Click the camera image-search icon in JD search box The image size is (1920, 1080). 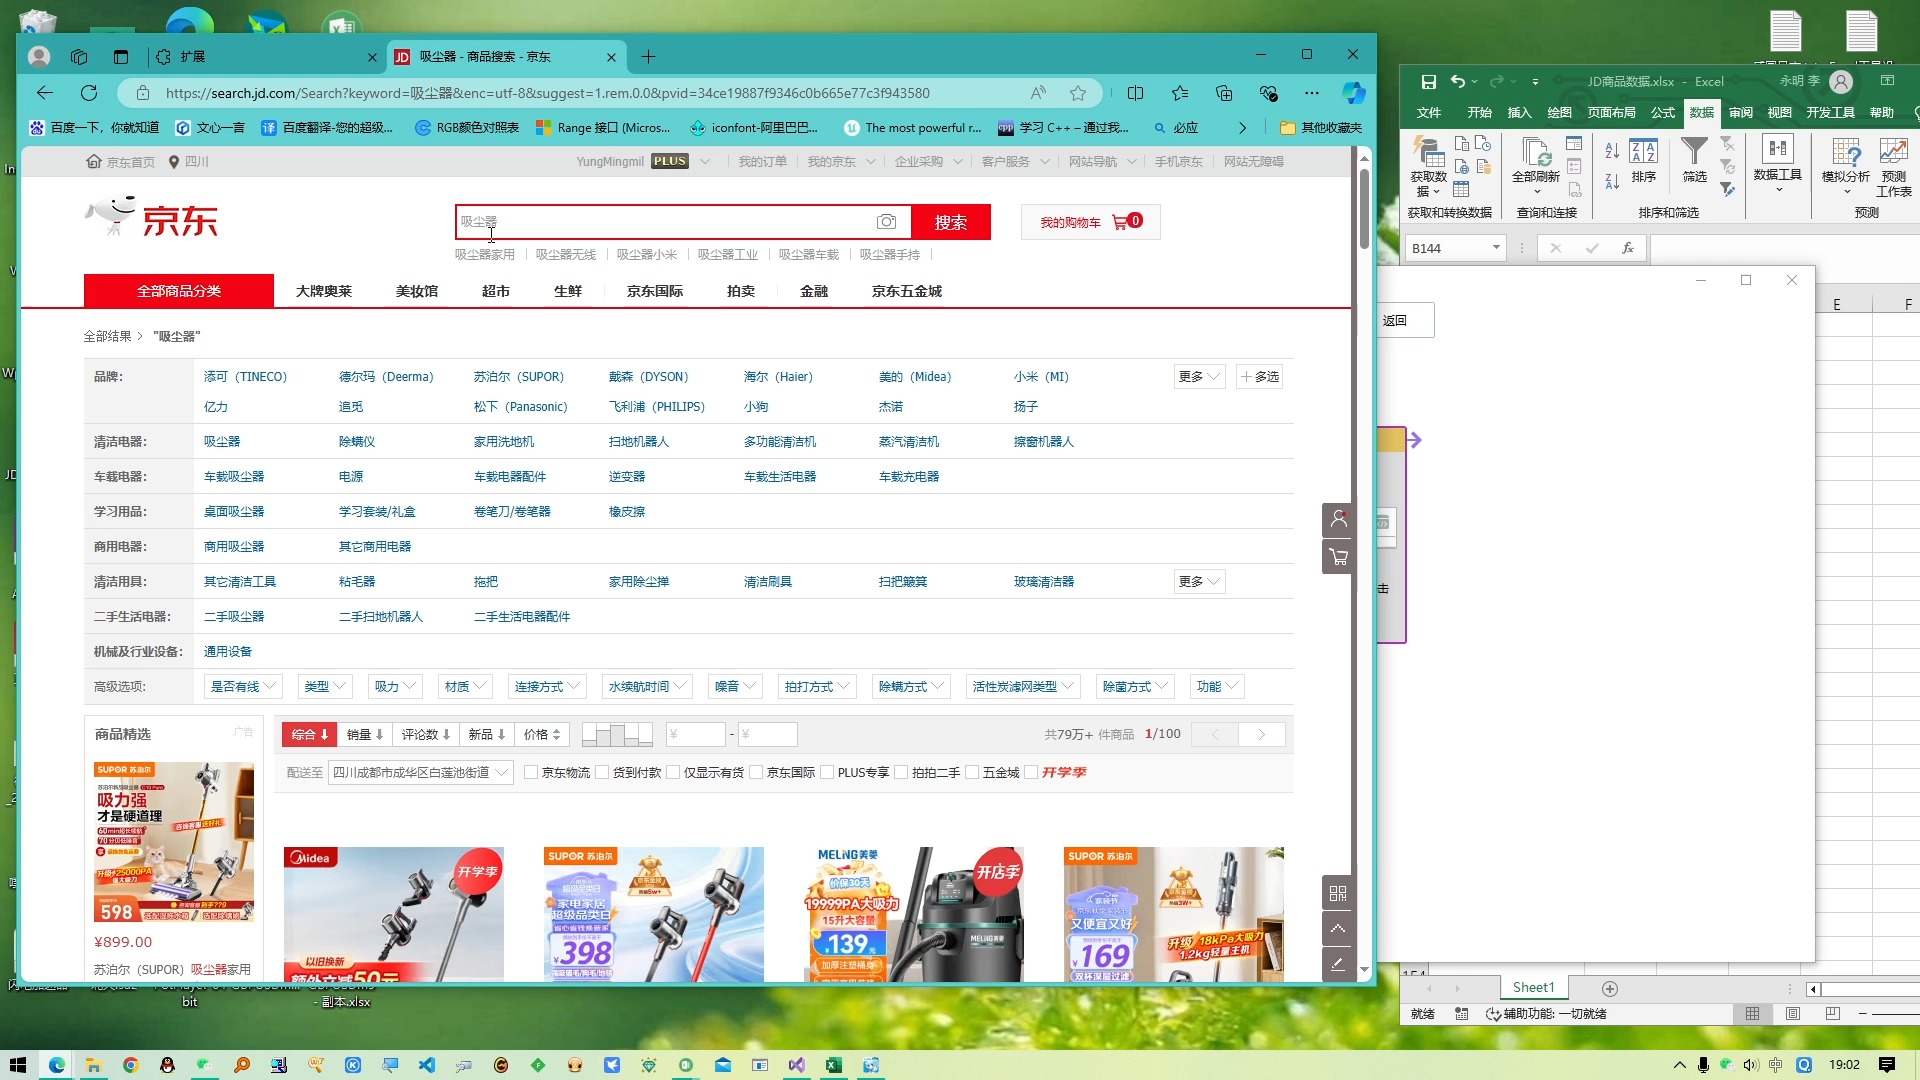(886, 222)
